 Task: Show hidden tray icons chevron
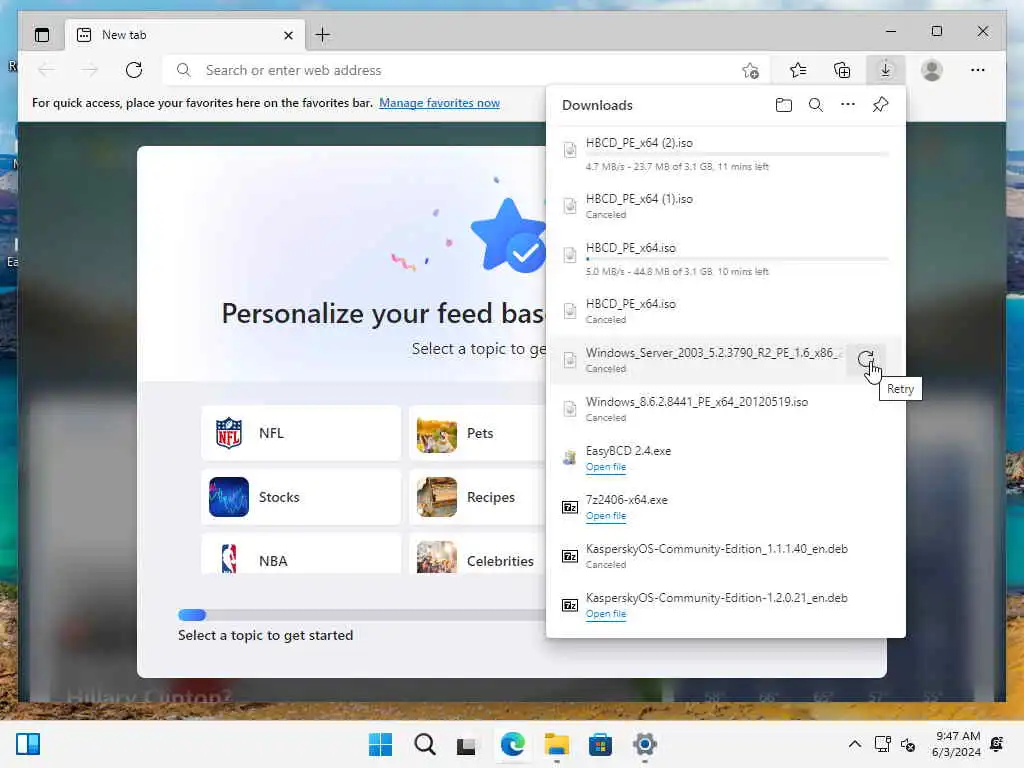(854, 744)
